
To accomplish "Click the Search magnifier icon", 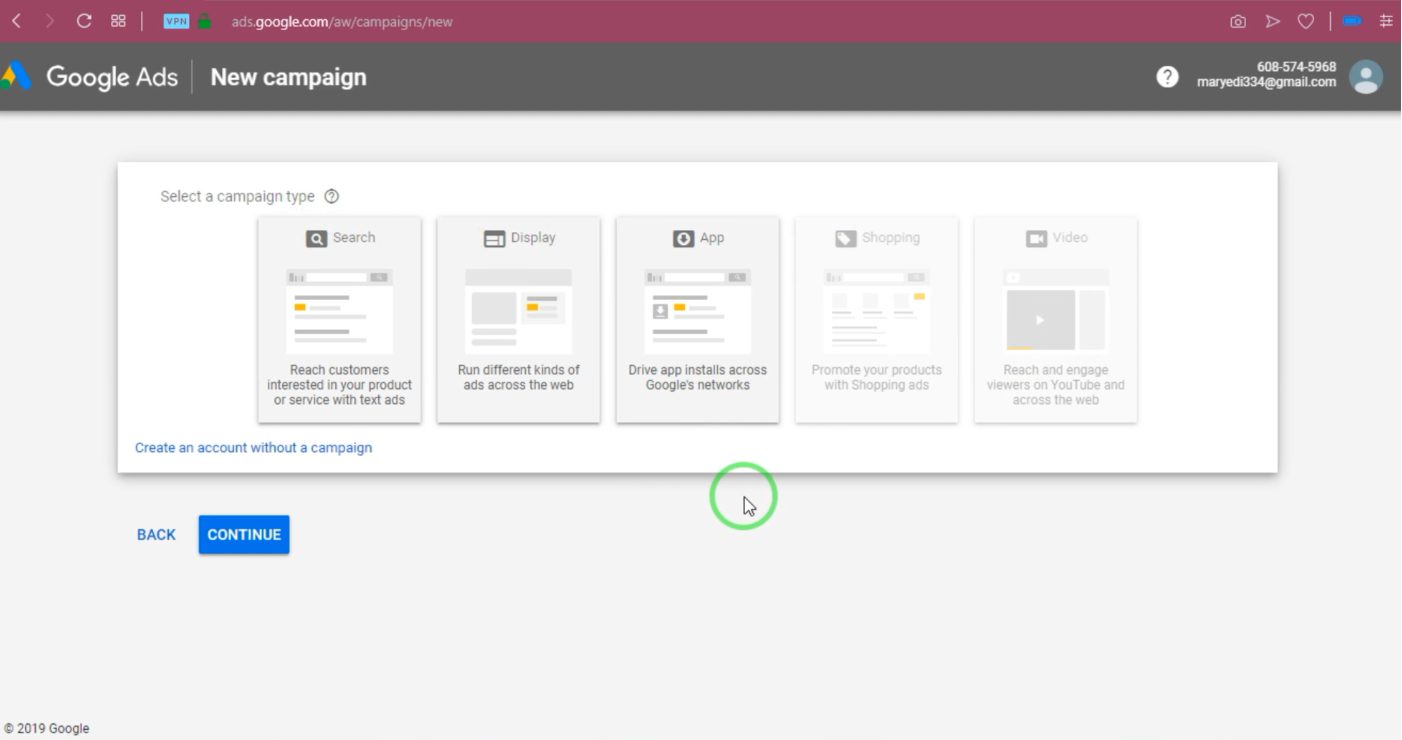I will click(x=316, y=239).
